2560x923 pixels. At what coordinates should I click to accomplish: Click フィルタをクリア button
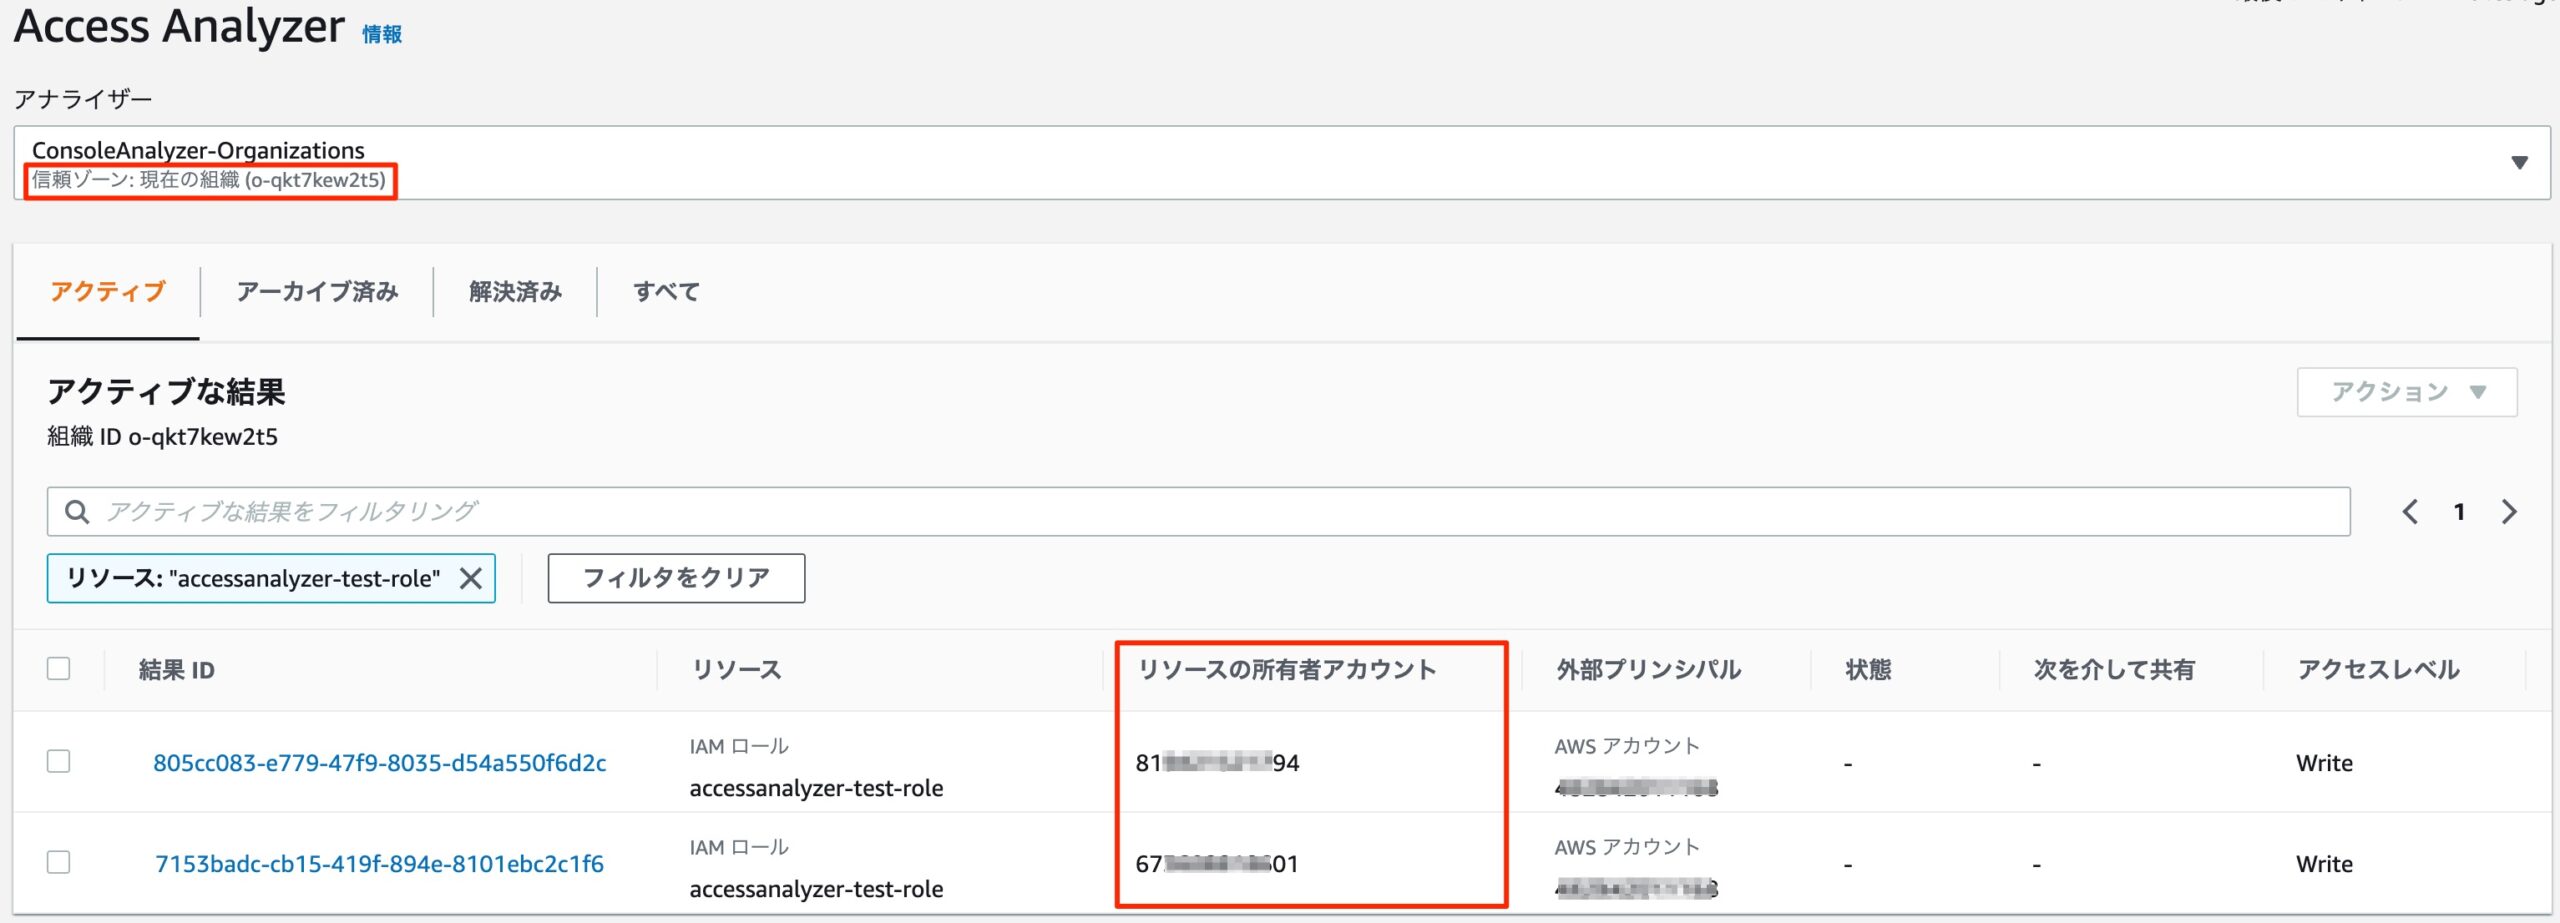point(676,578)
